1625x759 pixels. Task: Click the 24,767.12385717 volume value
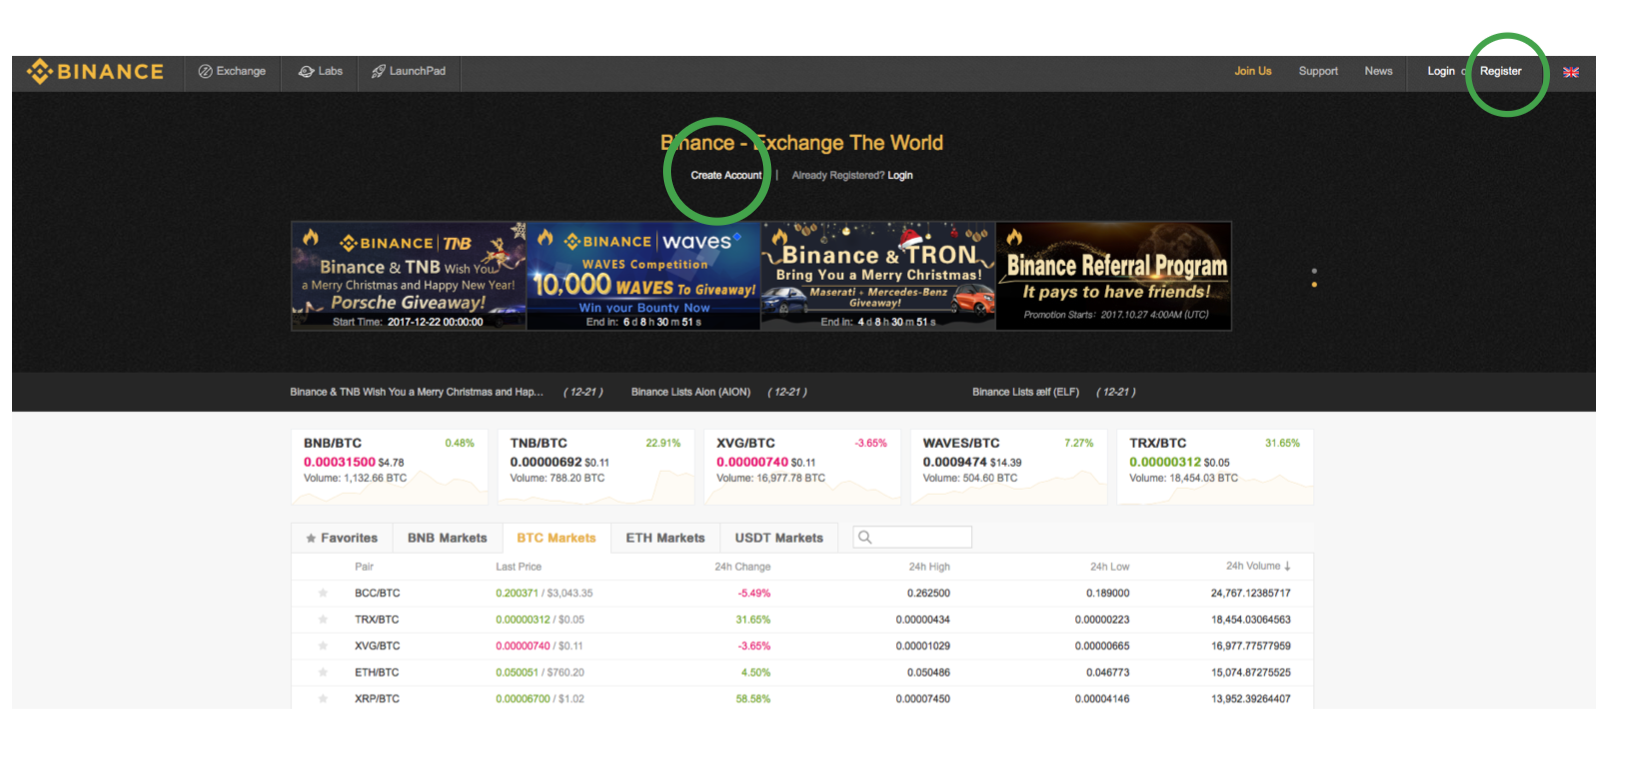click(1250, 593)
